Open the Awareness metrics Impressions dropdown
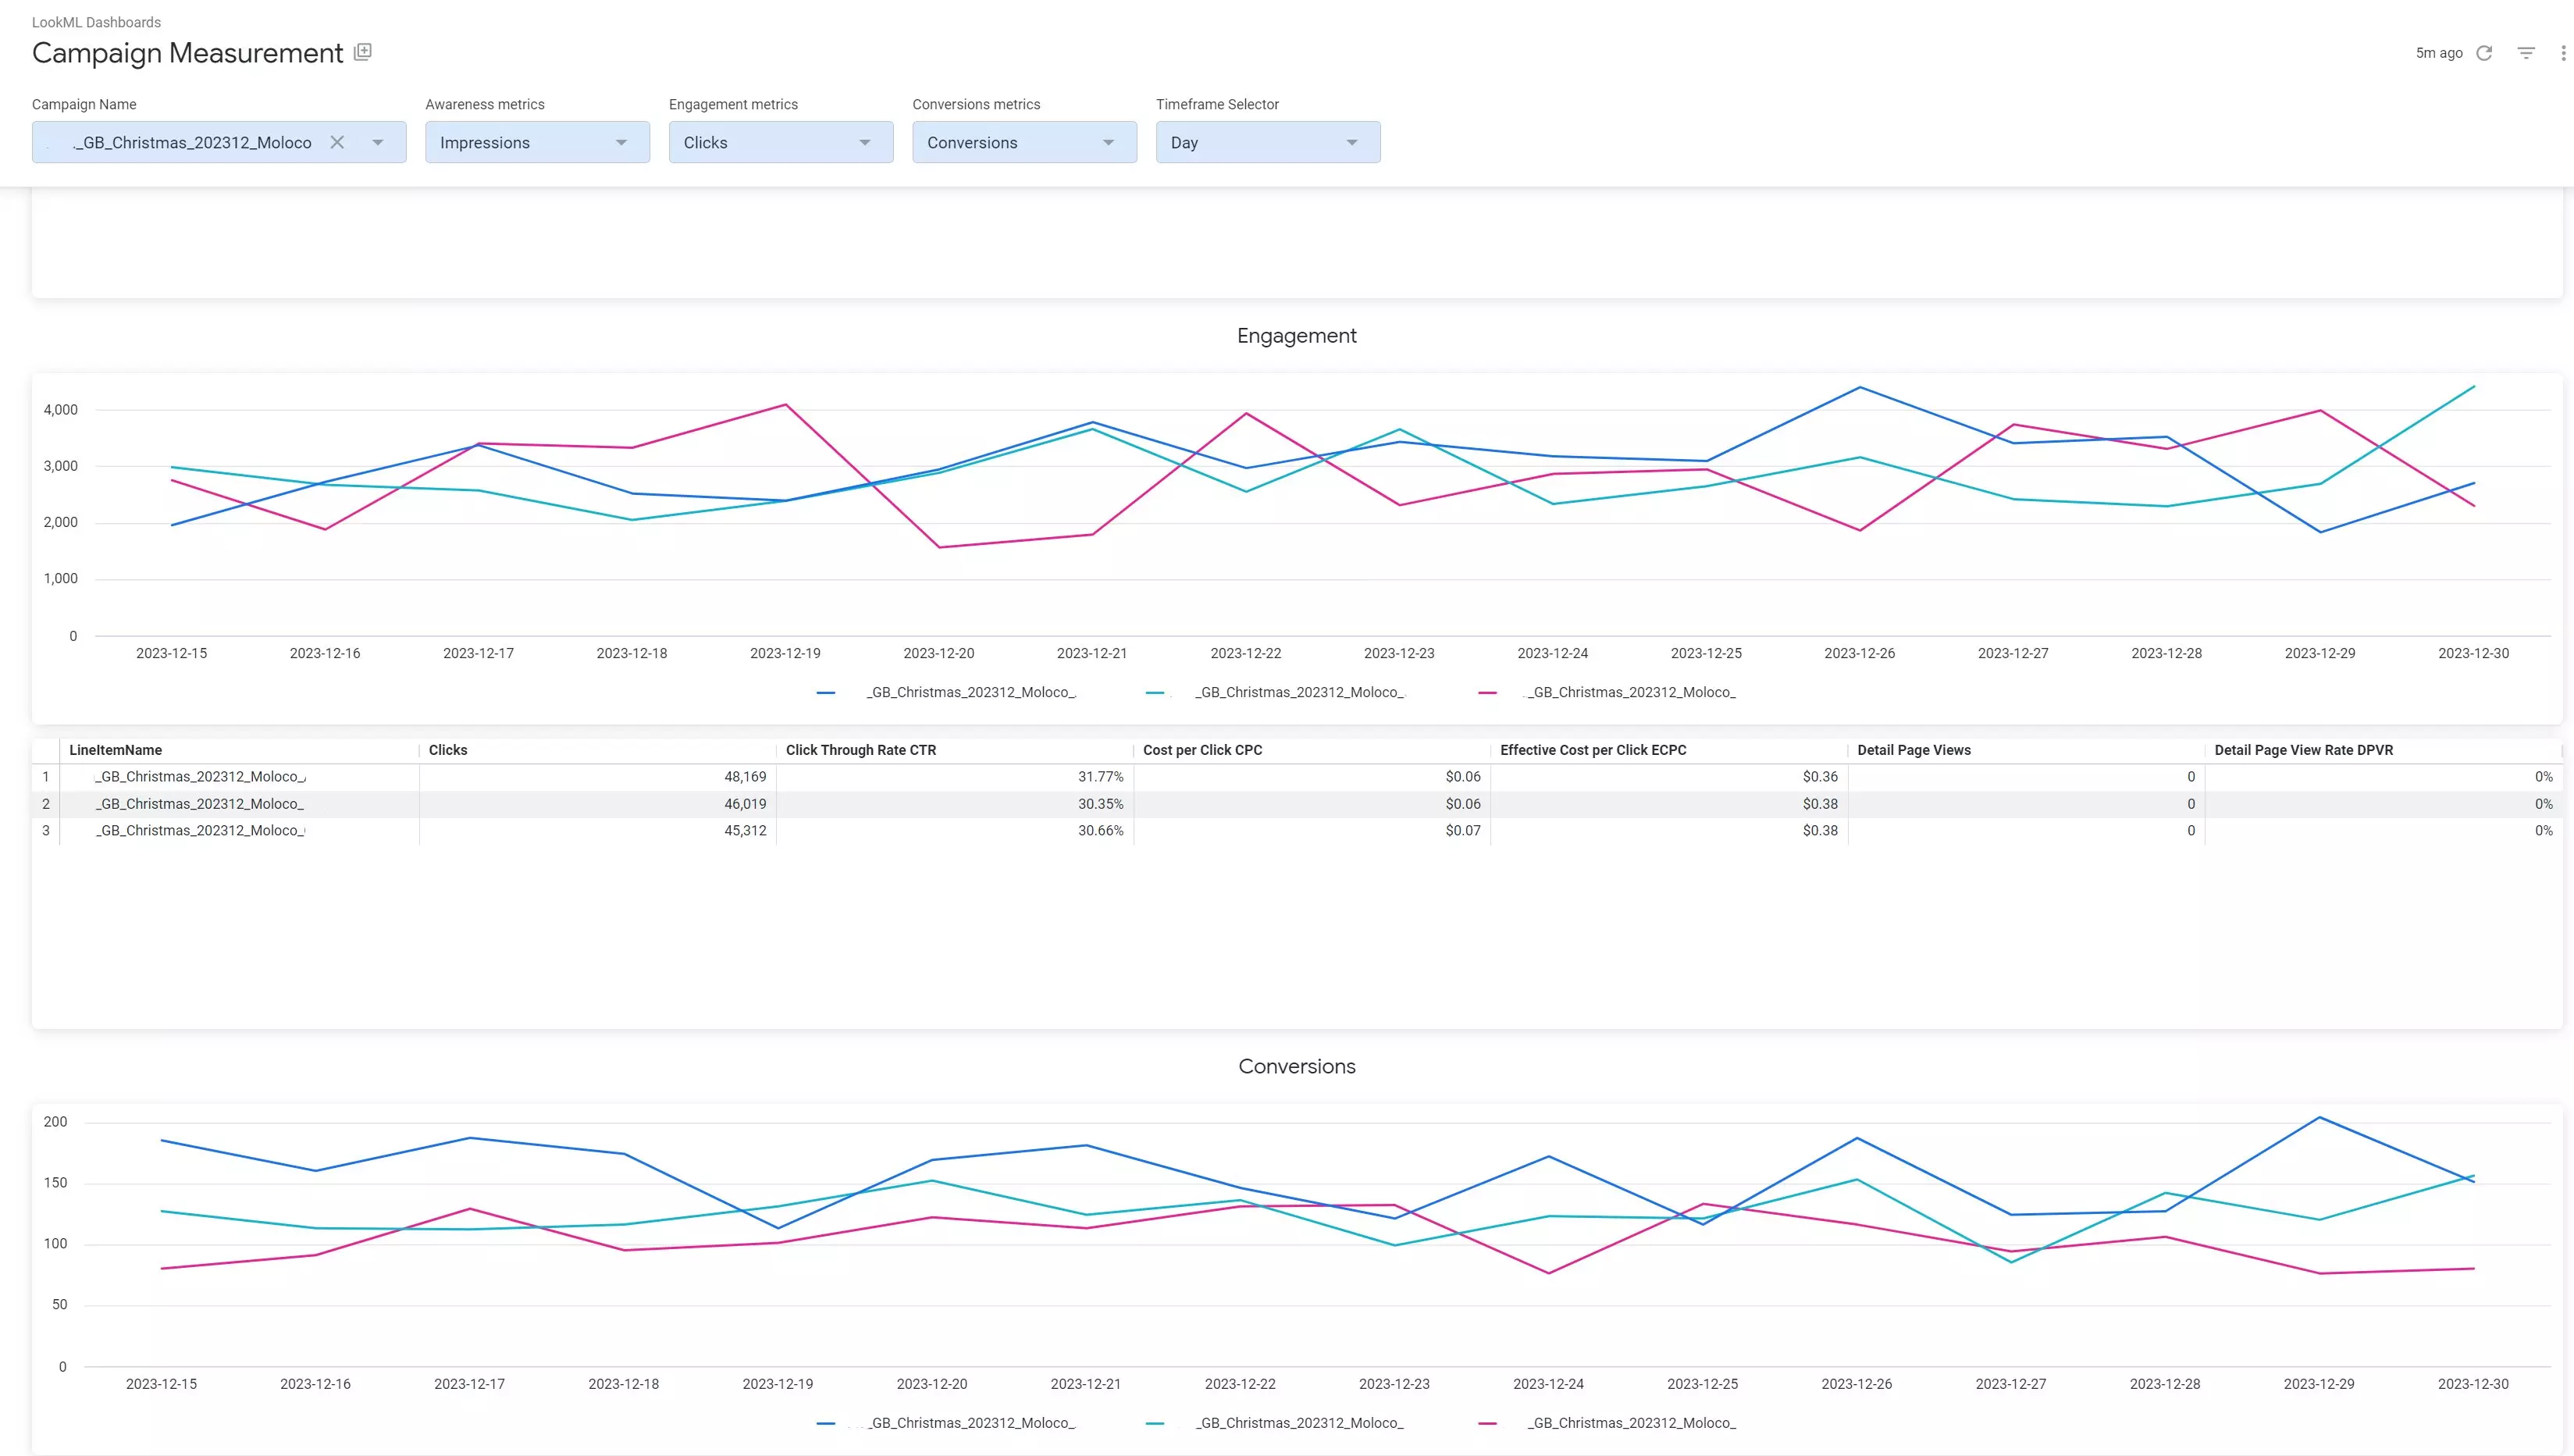Viewport: 2574px width, 1456px height. click(537, 142)
